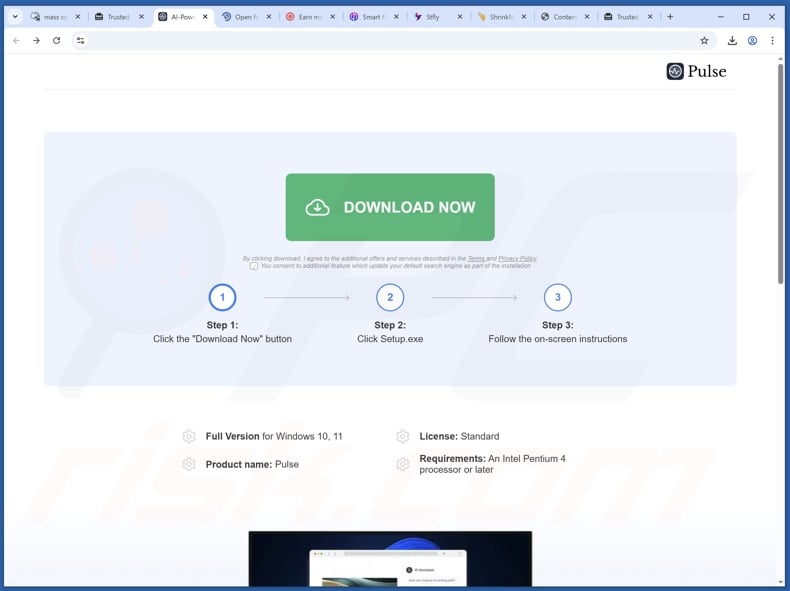
Task: Click the gear icon beside Full Version
Action: [x=189, y=436]
